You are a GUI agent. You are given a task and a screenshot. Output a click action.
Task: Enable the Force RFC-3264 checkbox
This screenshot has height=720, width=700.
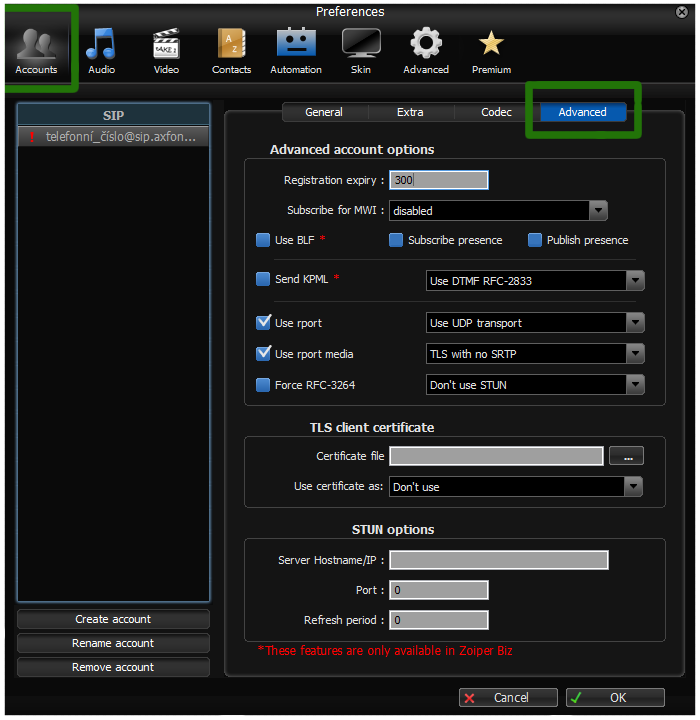[264, 385]
